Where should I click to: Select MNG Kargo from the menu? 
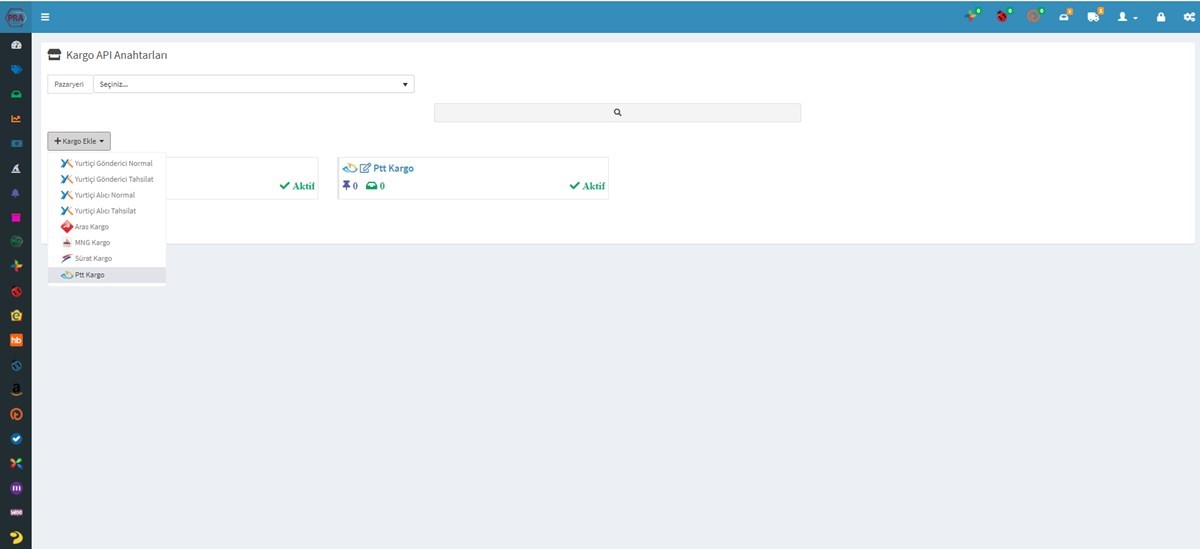point(107,243)
